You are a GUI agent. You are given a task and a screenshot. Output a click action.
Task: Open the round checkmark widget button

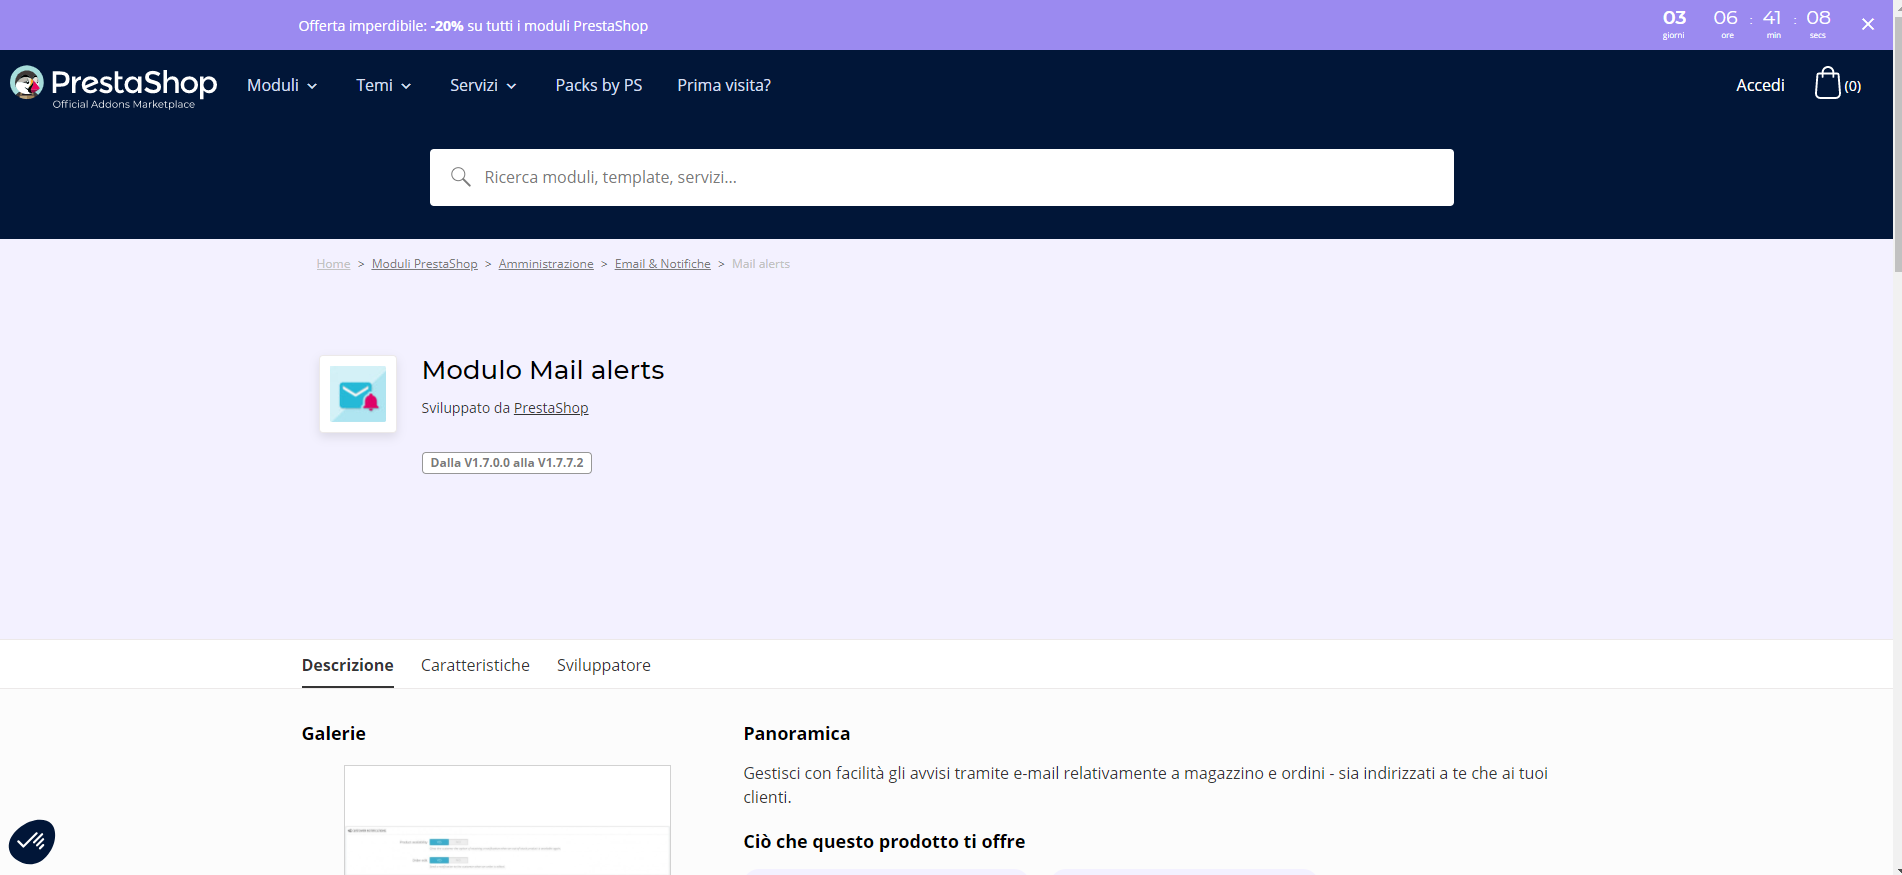coord(32,841)
